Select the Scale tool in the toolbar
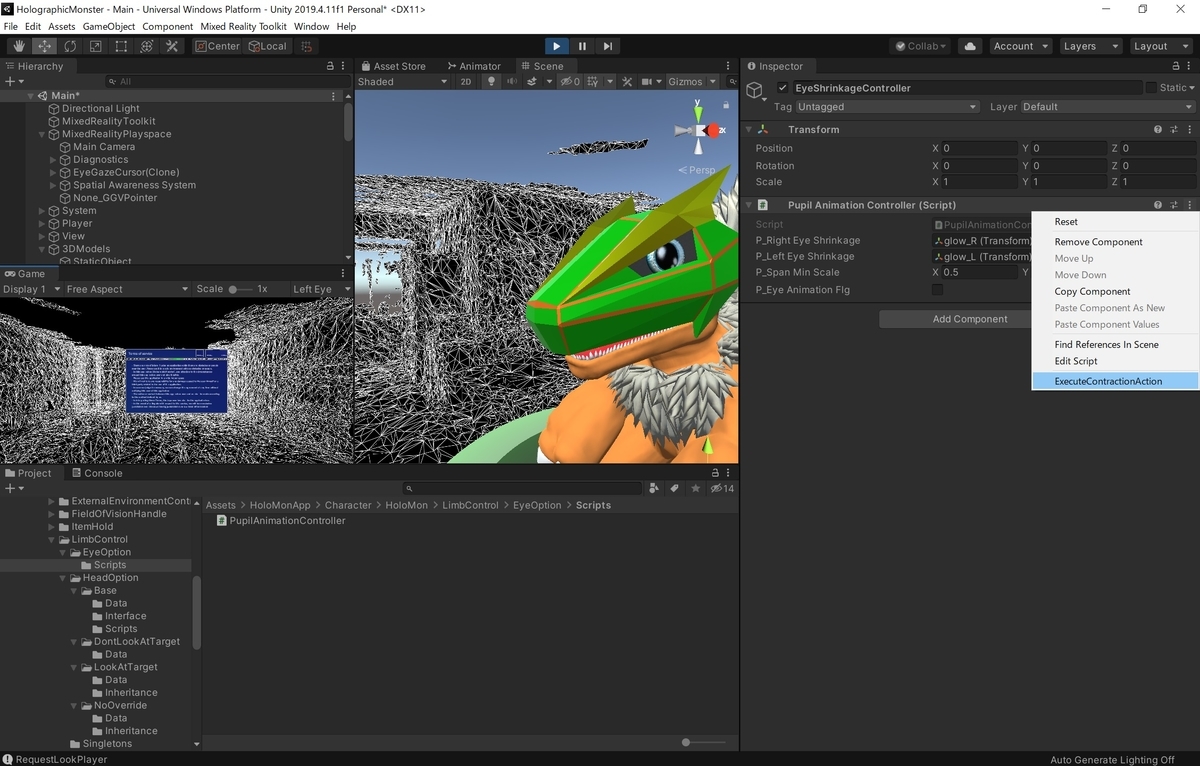Viewport: 1200px width, 766px height. 96,46
